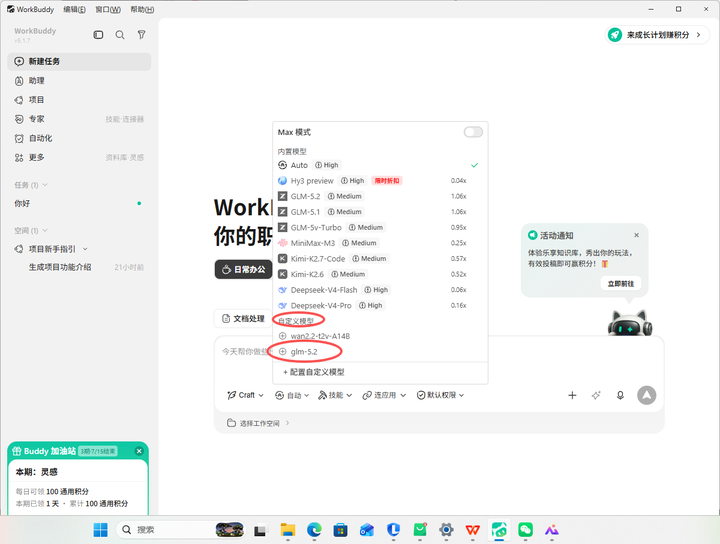Open the 专家 experts section

pyautogui.click(x=79, y=119)
